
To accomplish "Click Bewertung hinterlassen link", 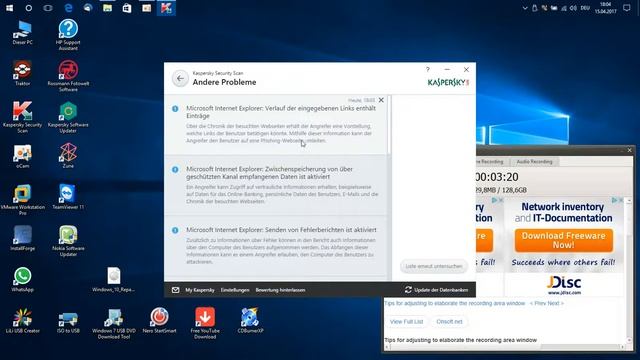I will point(280,290).
